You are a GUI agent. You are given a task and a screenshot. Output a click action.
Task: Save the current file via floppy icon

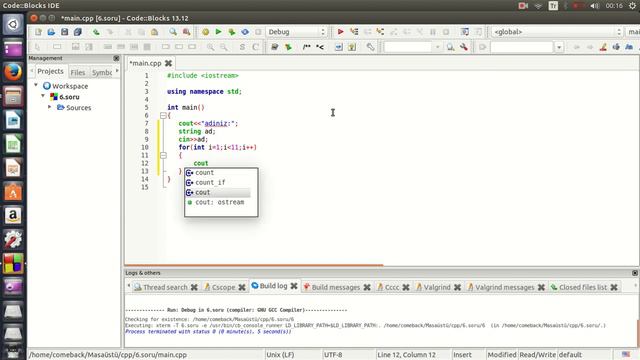point(64,32)
